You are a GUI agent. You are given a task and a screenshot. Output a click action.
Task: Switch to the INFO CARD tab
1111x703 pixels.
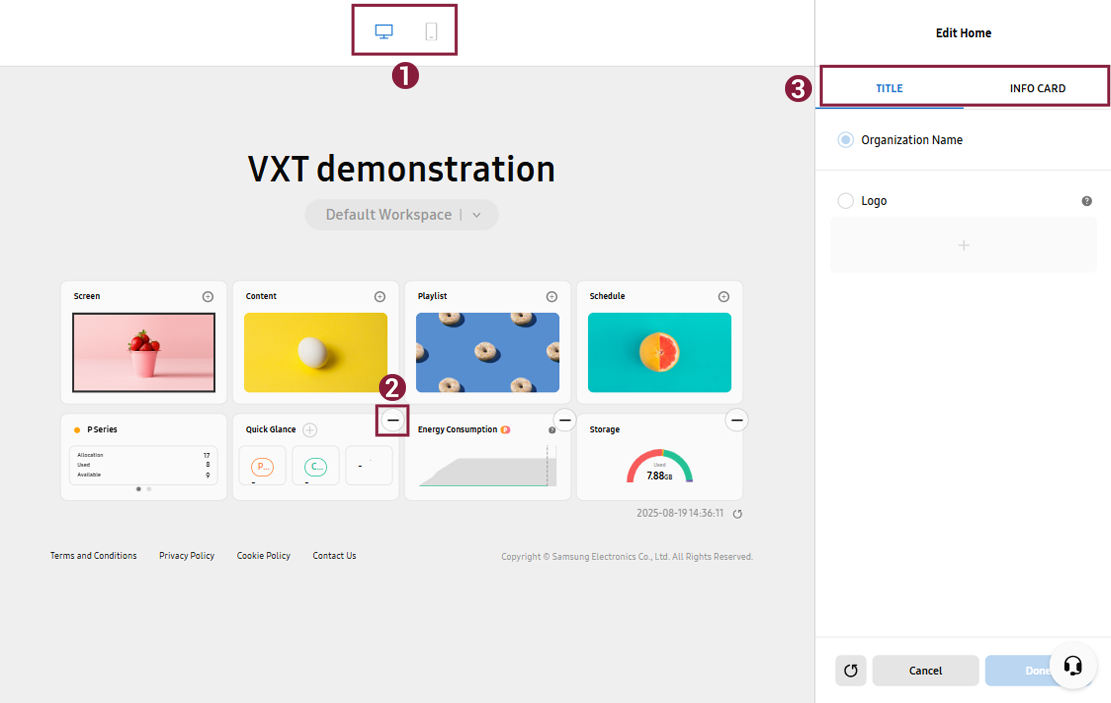tap(1037, 88)
